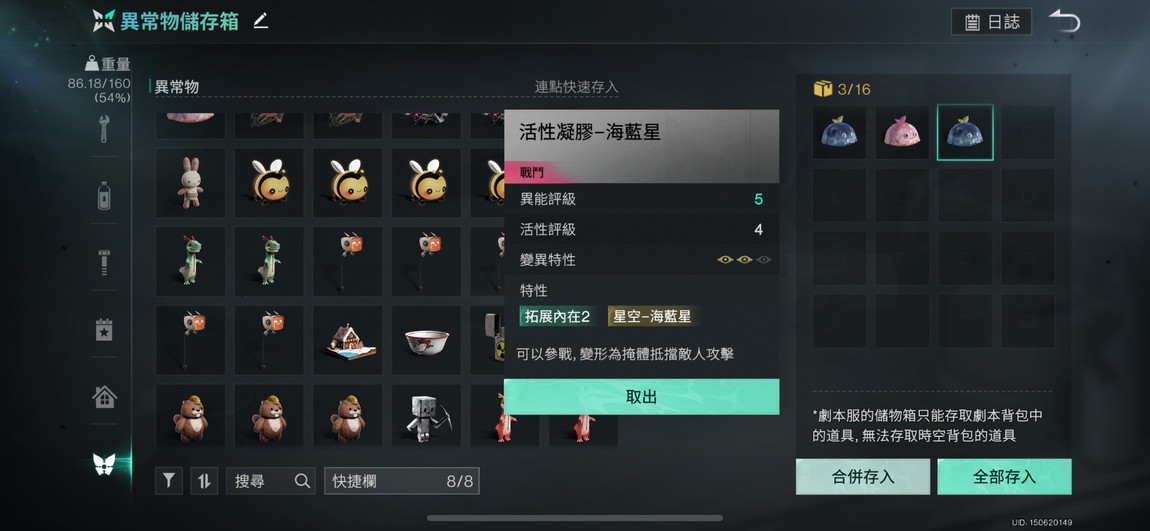Image resolution: width=1150 pixels, height=531 pixels.
Task: Select the gingerbread house item
Action: point(348,340)
